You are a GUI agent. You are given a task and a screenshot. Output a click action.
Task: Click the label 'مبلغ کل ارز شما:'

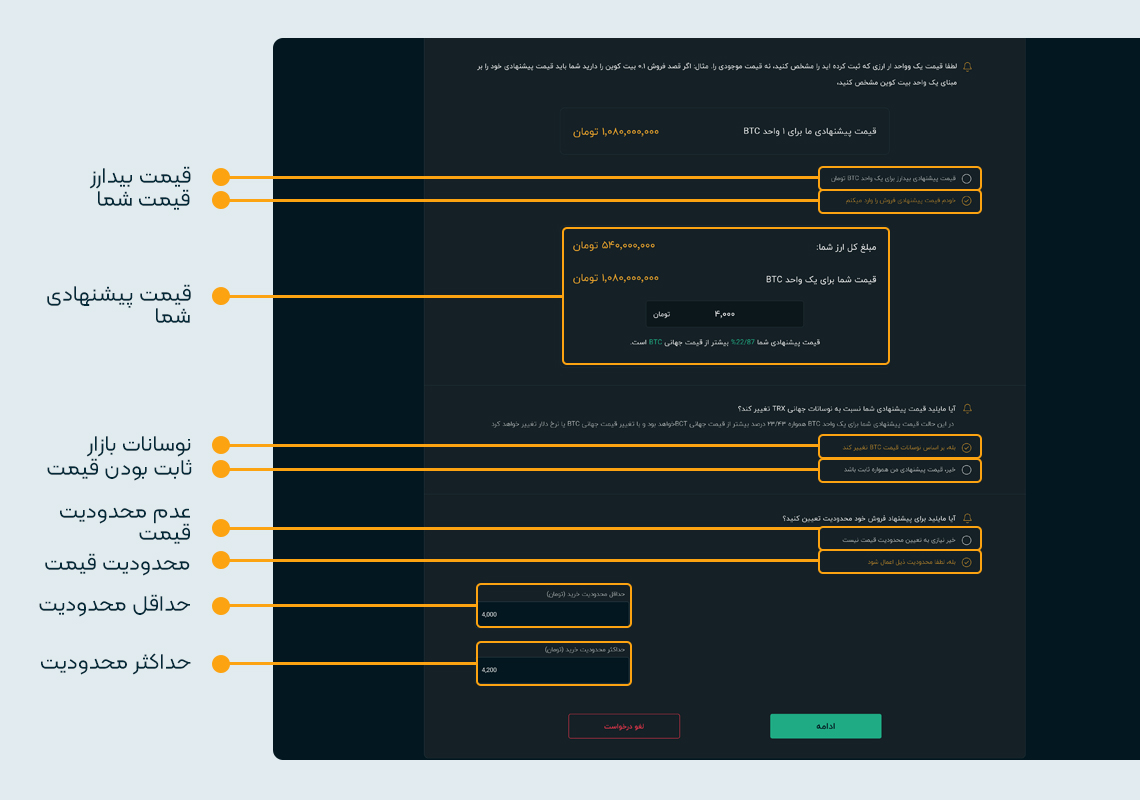tap(846, 247)
